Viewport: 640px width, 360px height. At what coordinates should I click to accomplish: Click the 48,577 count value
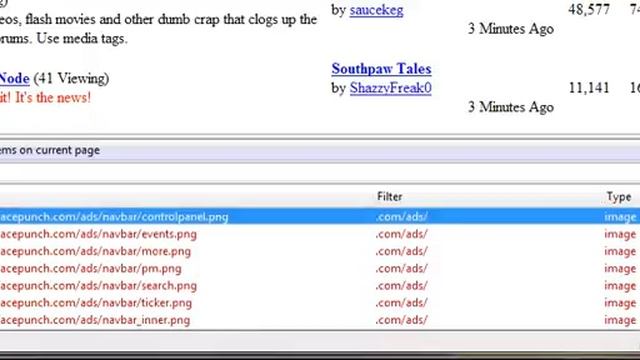click(589, 9)
